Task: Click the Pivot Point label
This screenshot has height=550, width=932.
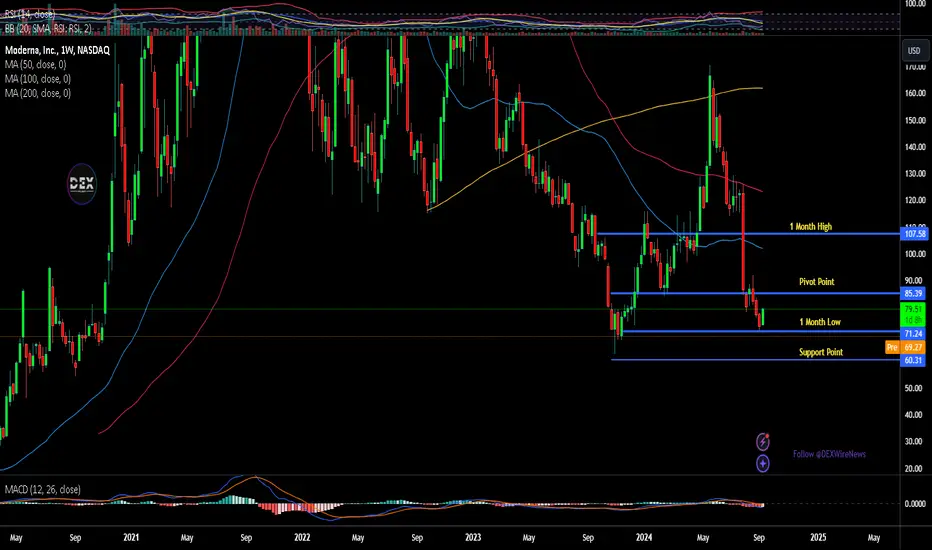Action: [x=817, y=282]
